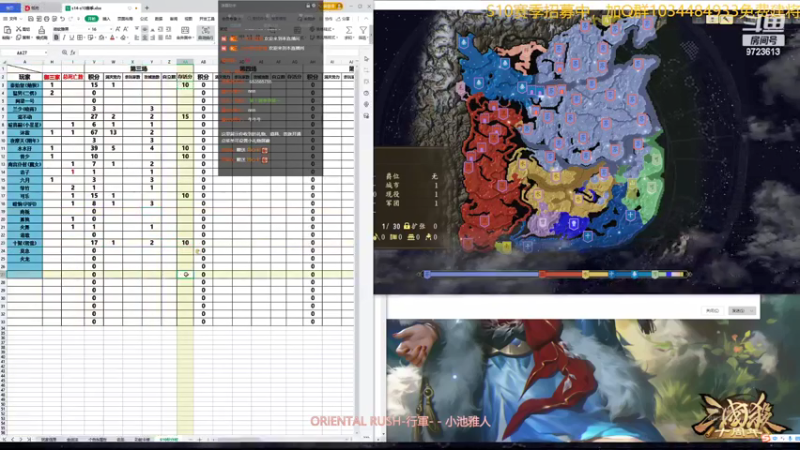Click the formula bar input field
Viewport: 800px width, 450px height.
[x=219, y=53]
